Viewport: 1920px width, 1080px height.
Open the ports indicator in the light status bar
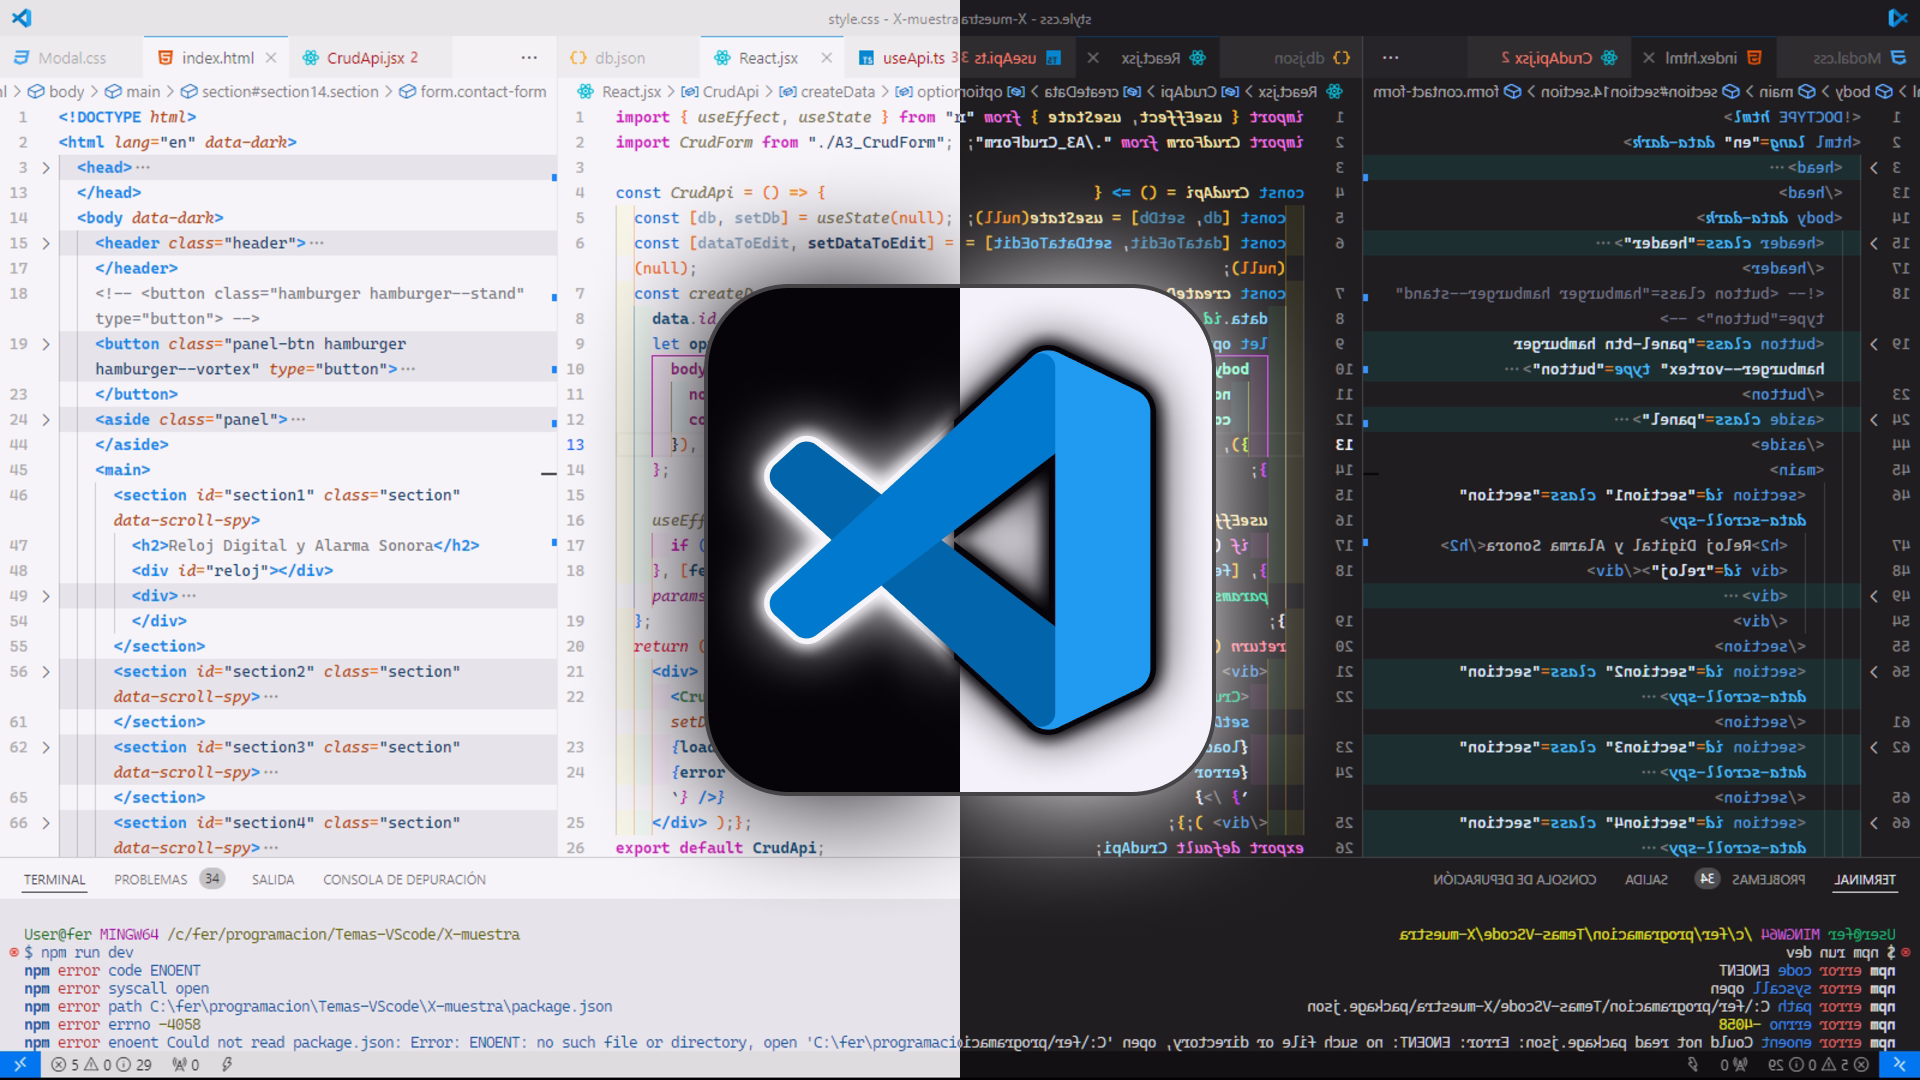tap(185, 1065)
